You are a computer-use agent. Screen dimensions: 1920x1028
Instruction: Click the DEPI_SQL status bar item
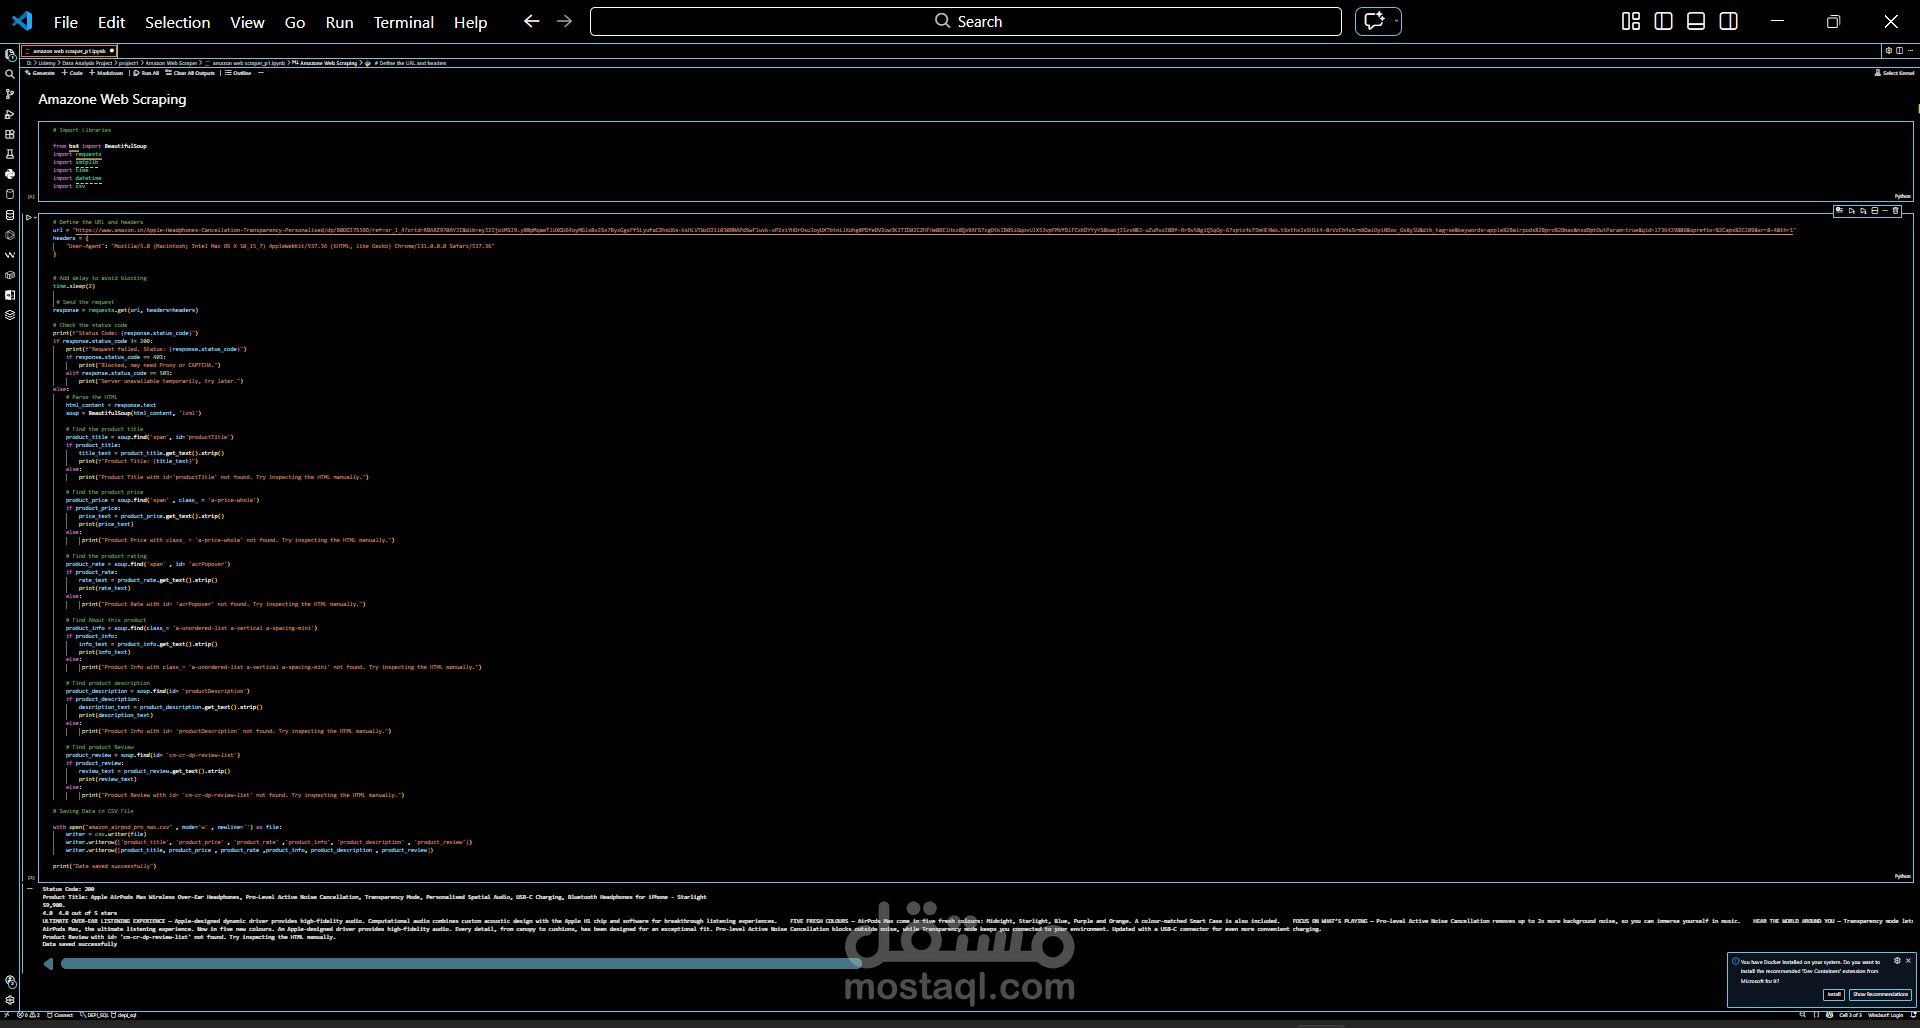(96, 1015)
